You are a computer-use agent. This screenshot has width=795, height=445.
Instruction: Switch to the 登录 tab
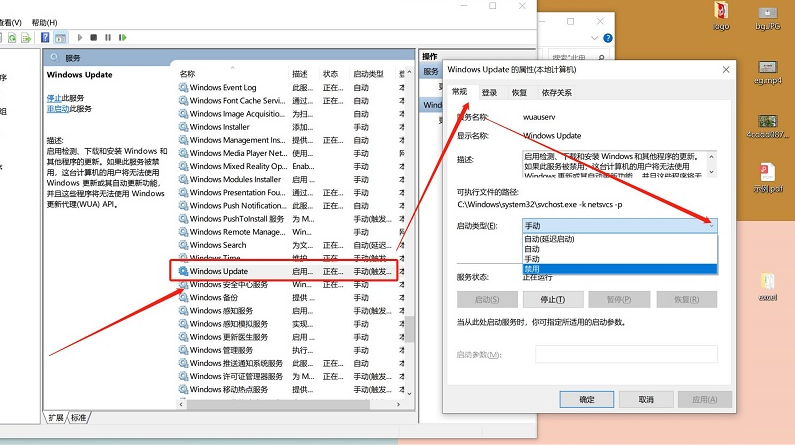tap(489, 92)
